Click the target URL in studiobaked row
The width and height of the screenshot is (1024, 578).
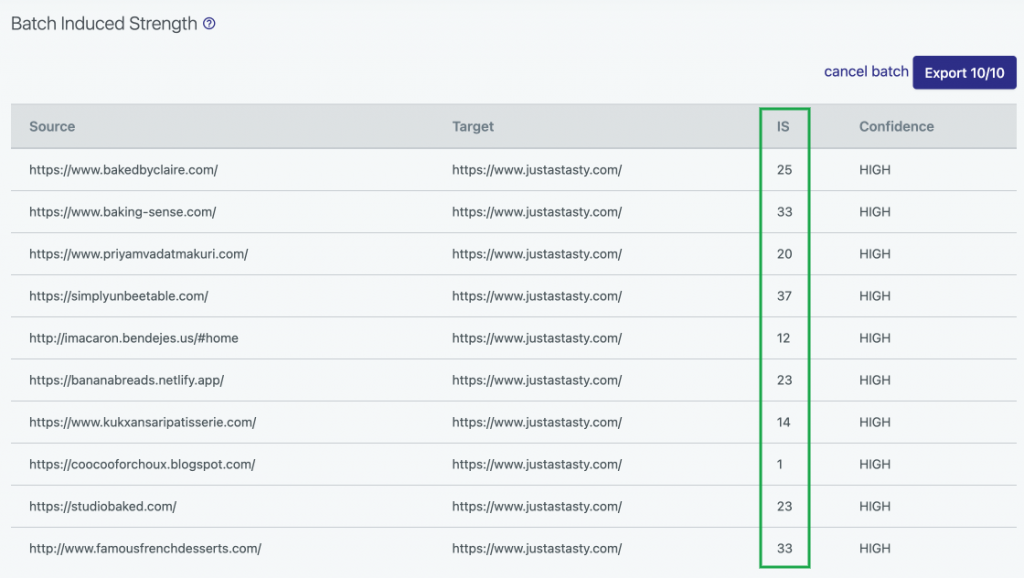pos(537,506)
